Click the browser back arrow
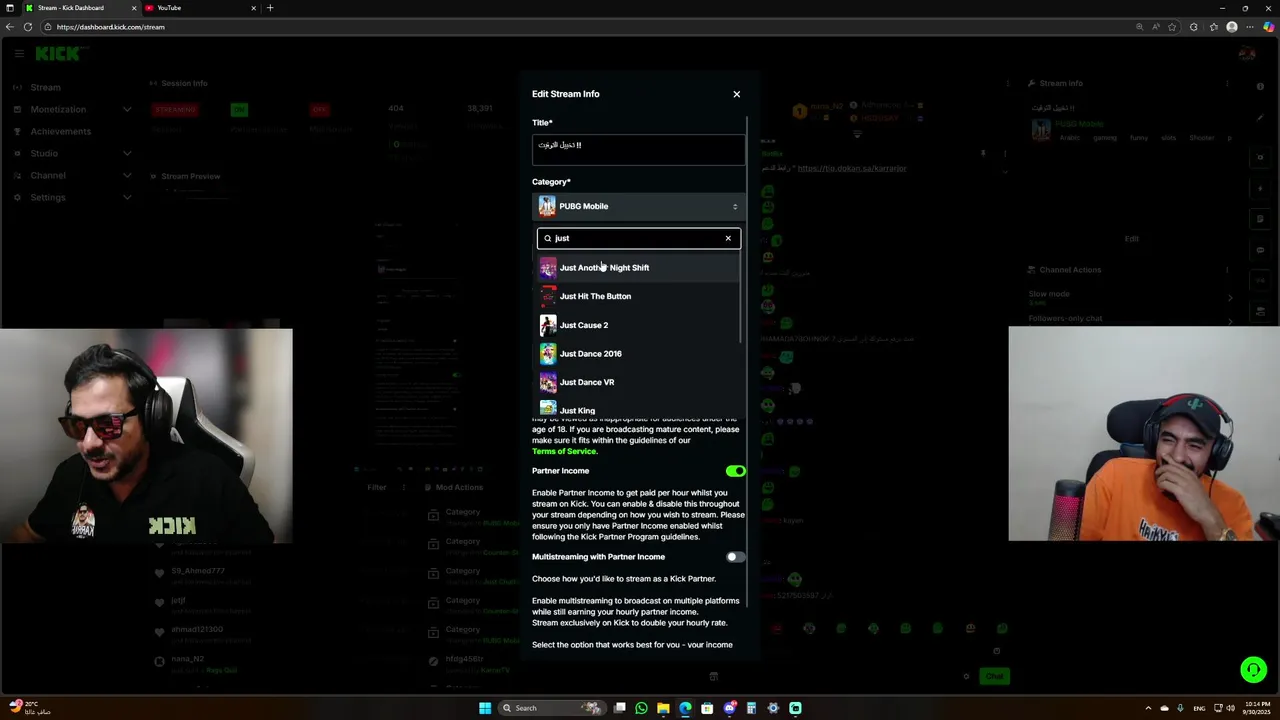Screen dimensions: 1280x720 point(10,27)
